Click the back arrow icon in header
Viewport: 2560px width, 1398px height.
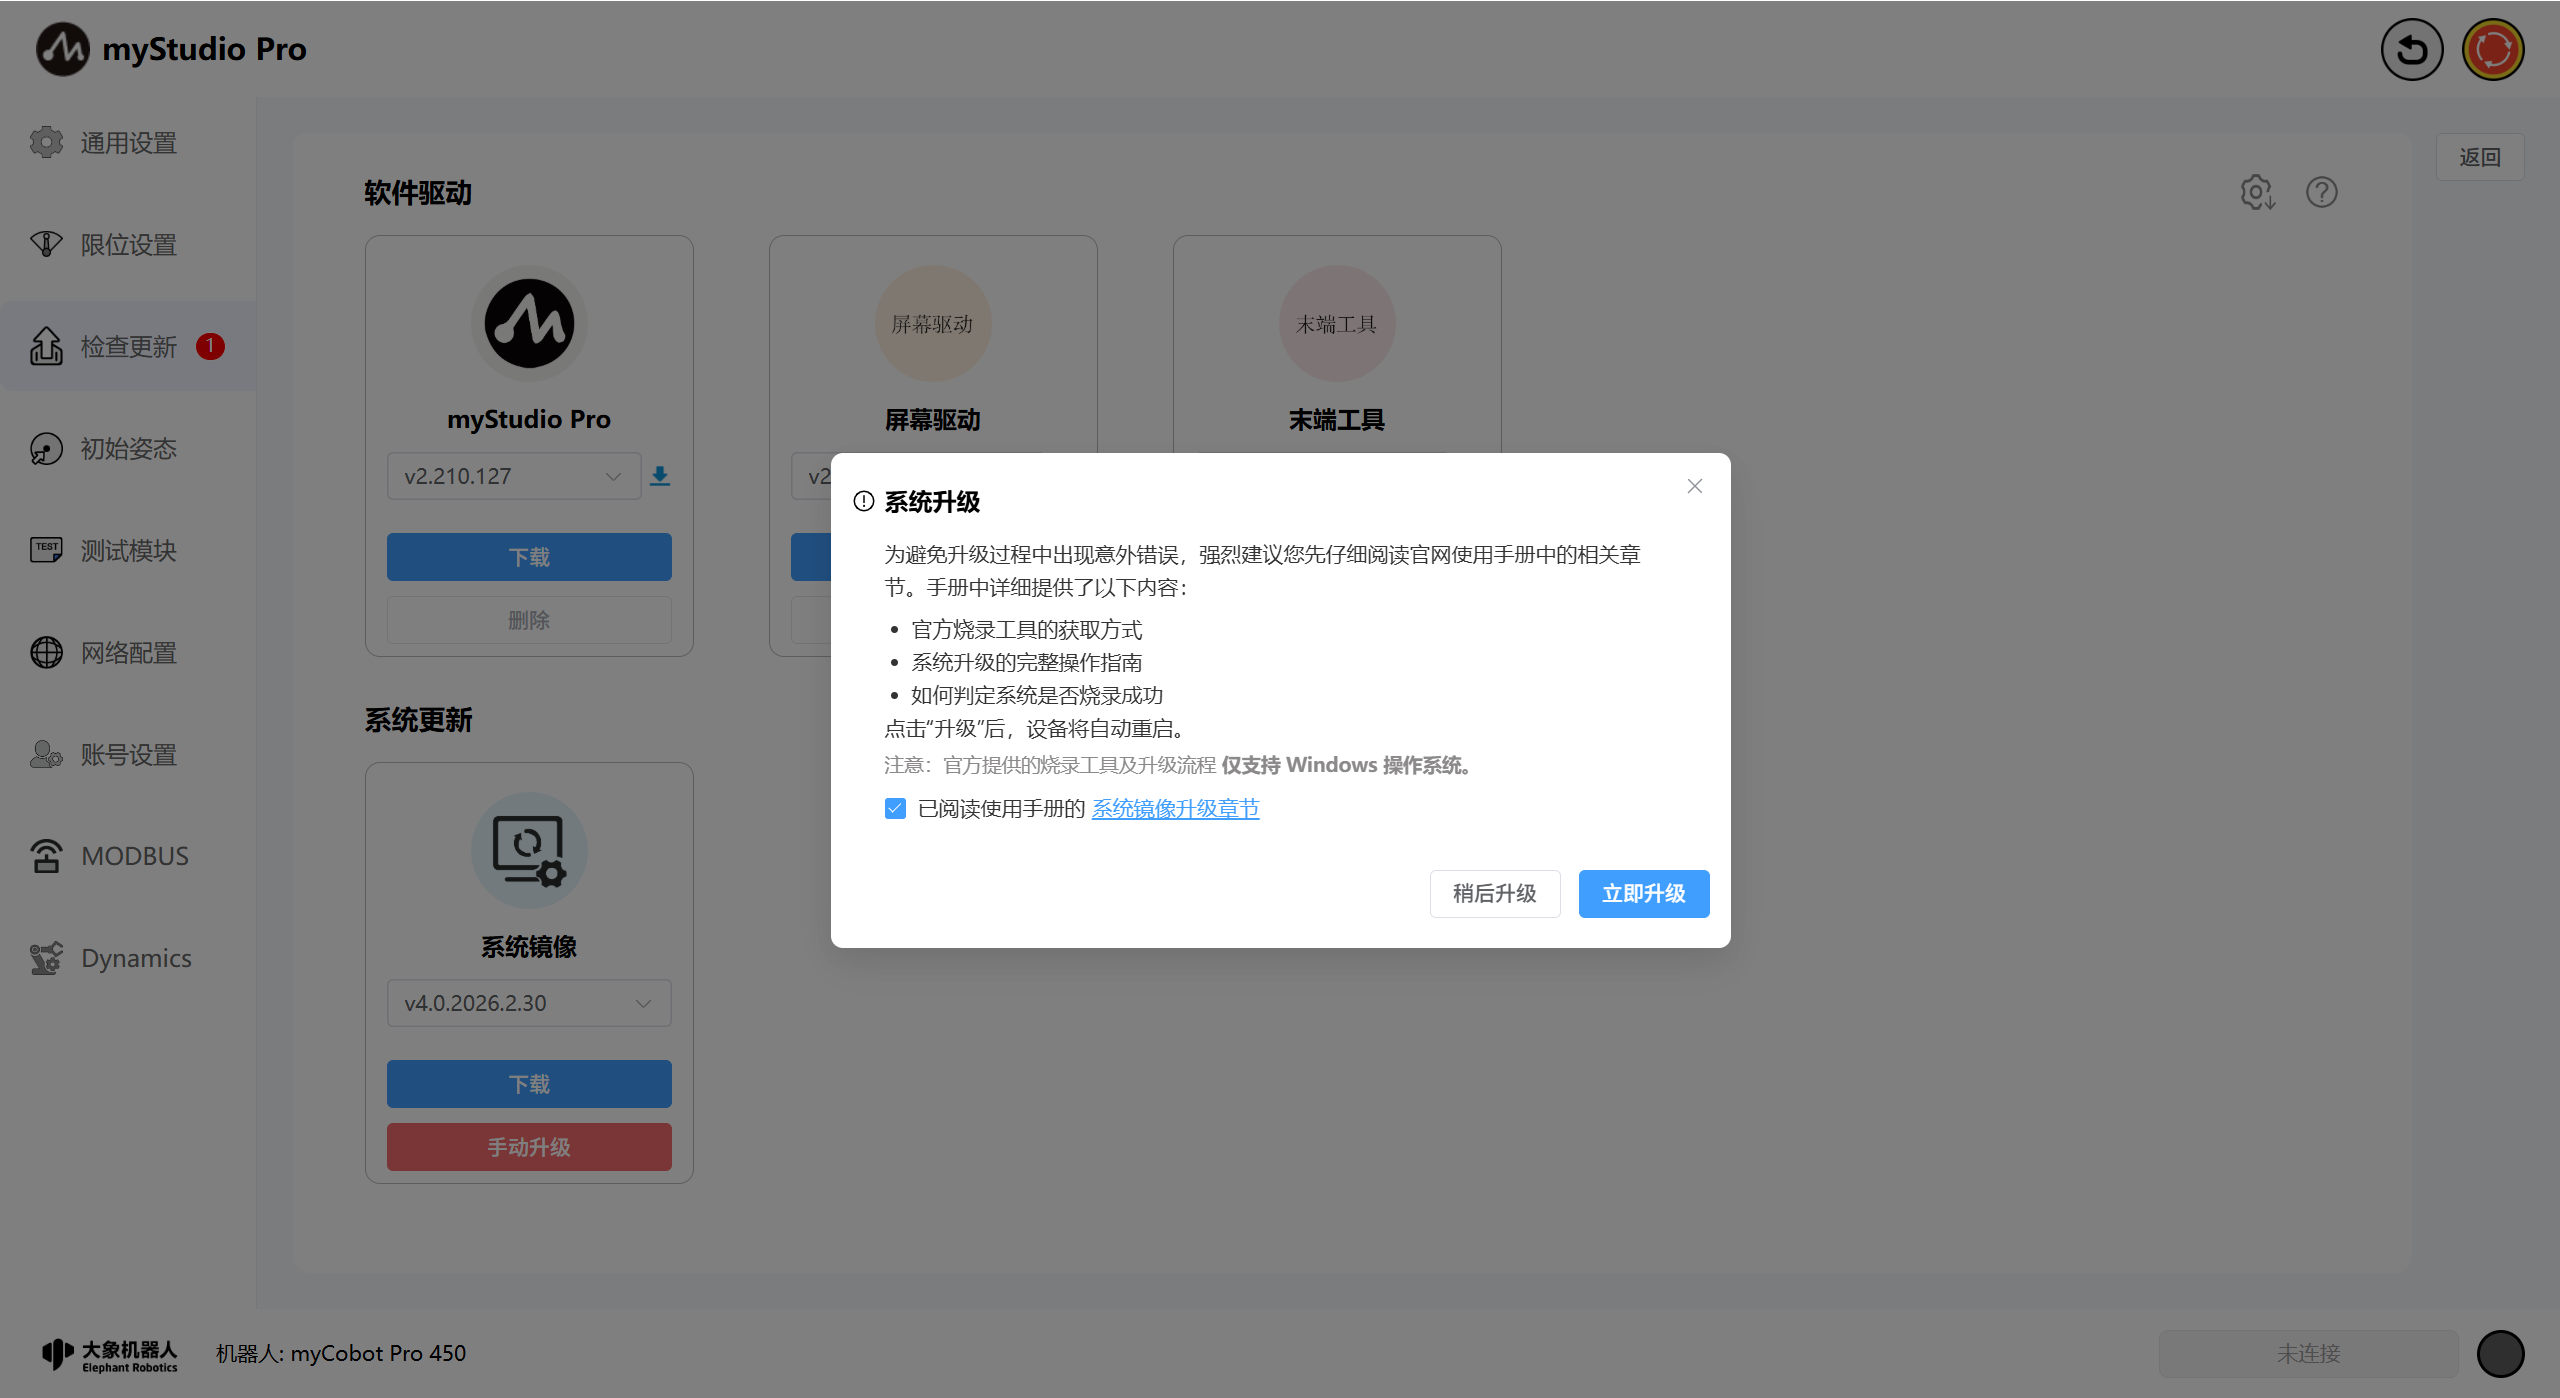(2411, 50)
